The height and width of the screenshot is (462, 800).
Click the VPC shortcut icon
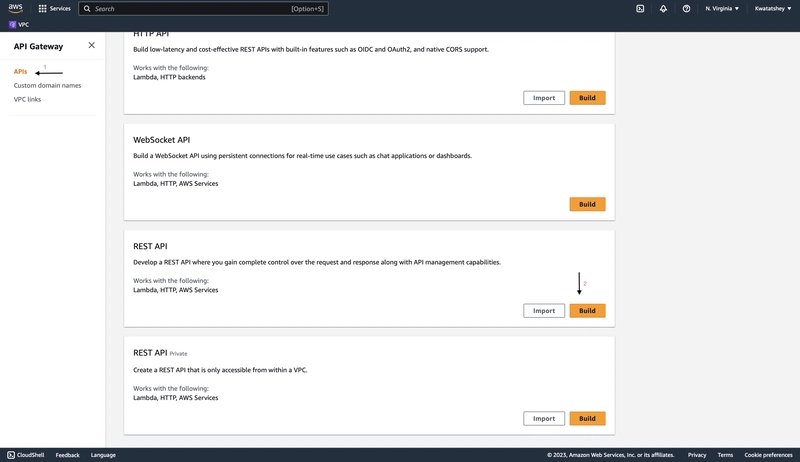coord(12,24)
